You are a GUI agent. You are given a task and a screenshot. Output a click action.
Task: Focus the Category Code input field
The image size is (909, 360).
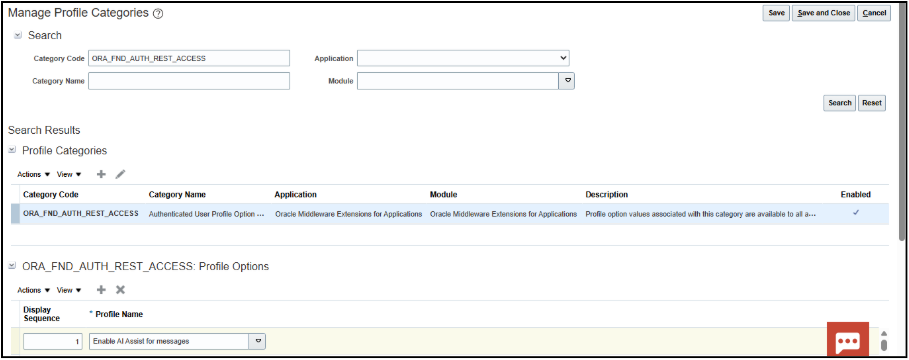point(189,58)
